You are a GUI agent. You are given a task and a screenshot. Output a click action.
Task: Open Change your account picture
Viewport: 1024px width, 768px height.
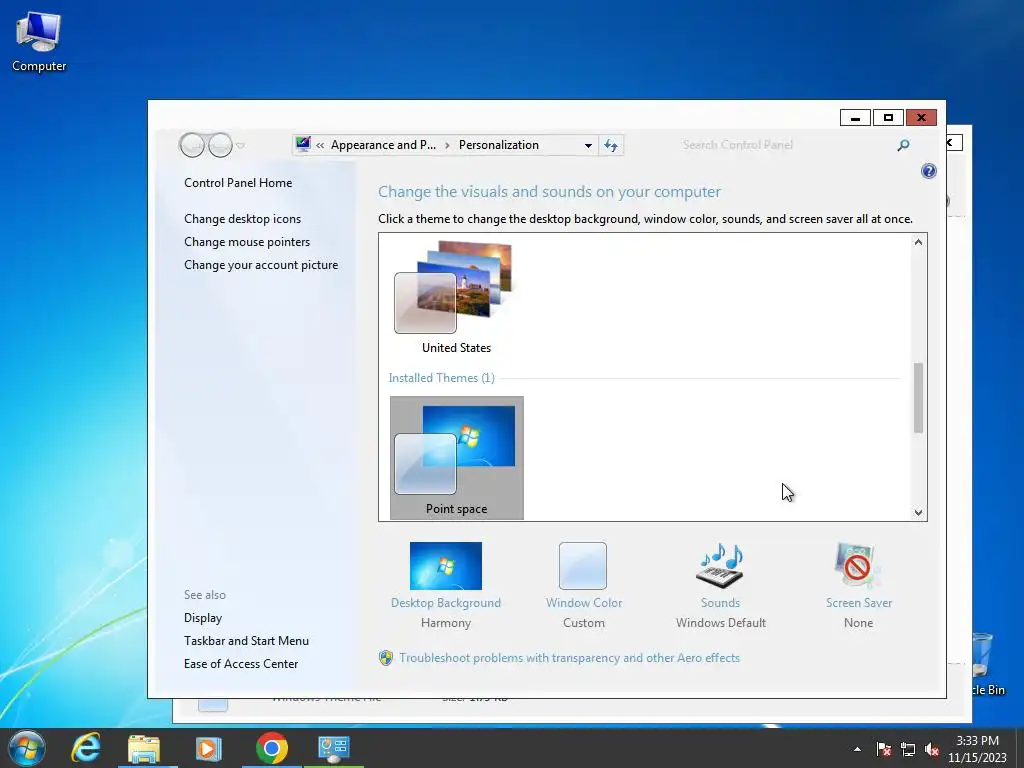coord(261,264)
